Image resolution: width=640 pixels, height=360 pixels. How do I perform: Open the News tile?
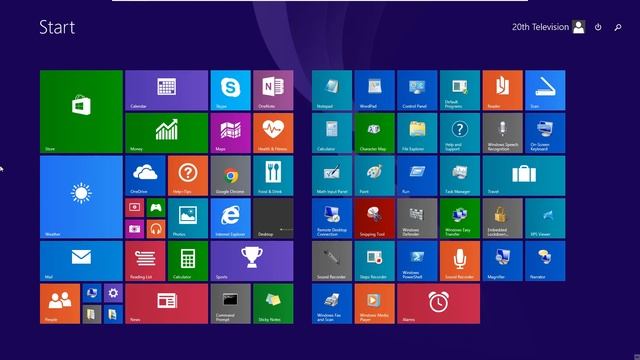(x=167, y=304)
